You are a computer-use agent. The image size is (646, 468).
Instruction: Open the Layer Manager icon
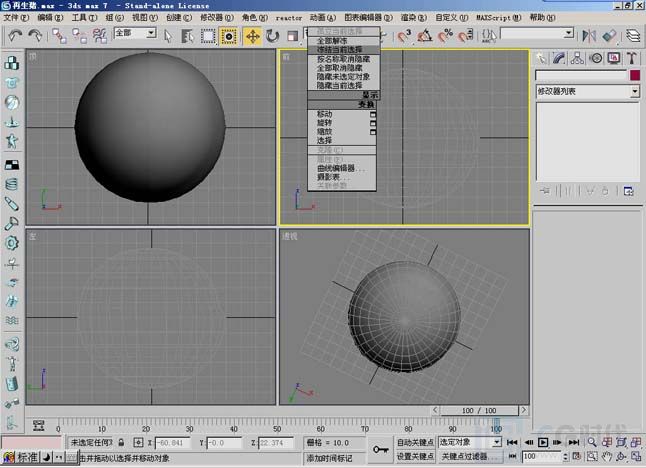(x=633, y=36)
